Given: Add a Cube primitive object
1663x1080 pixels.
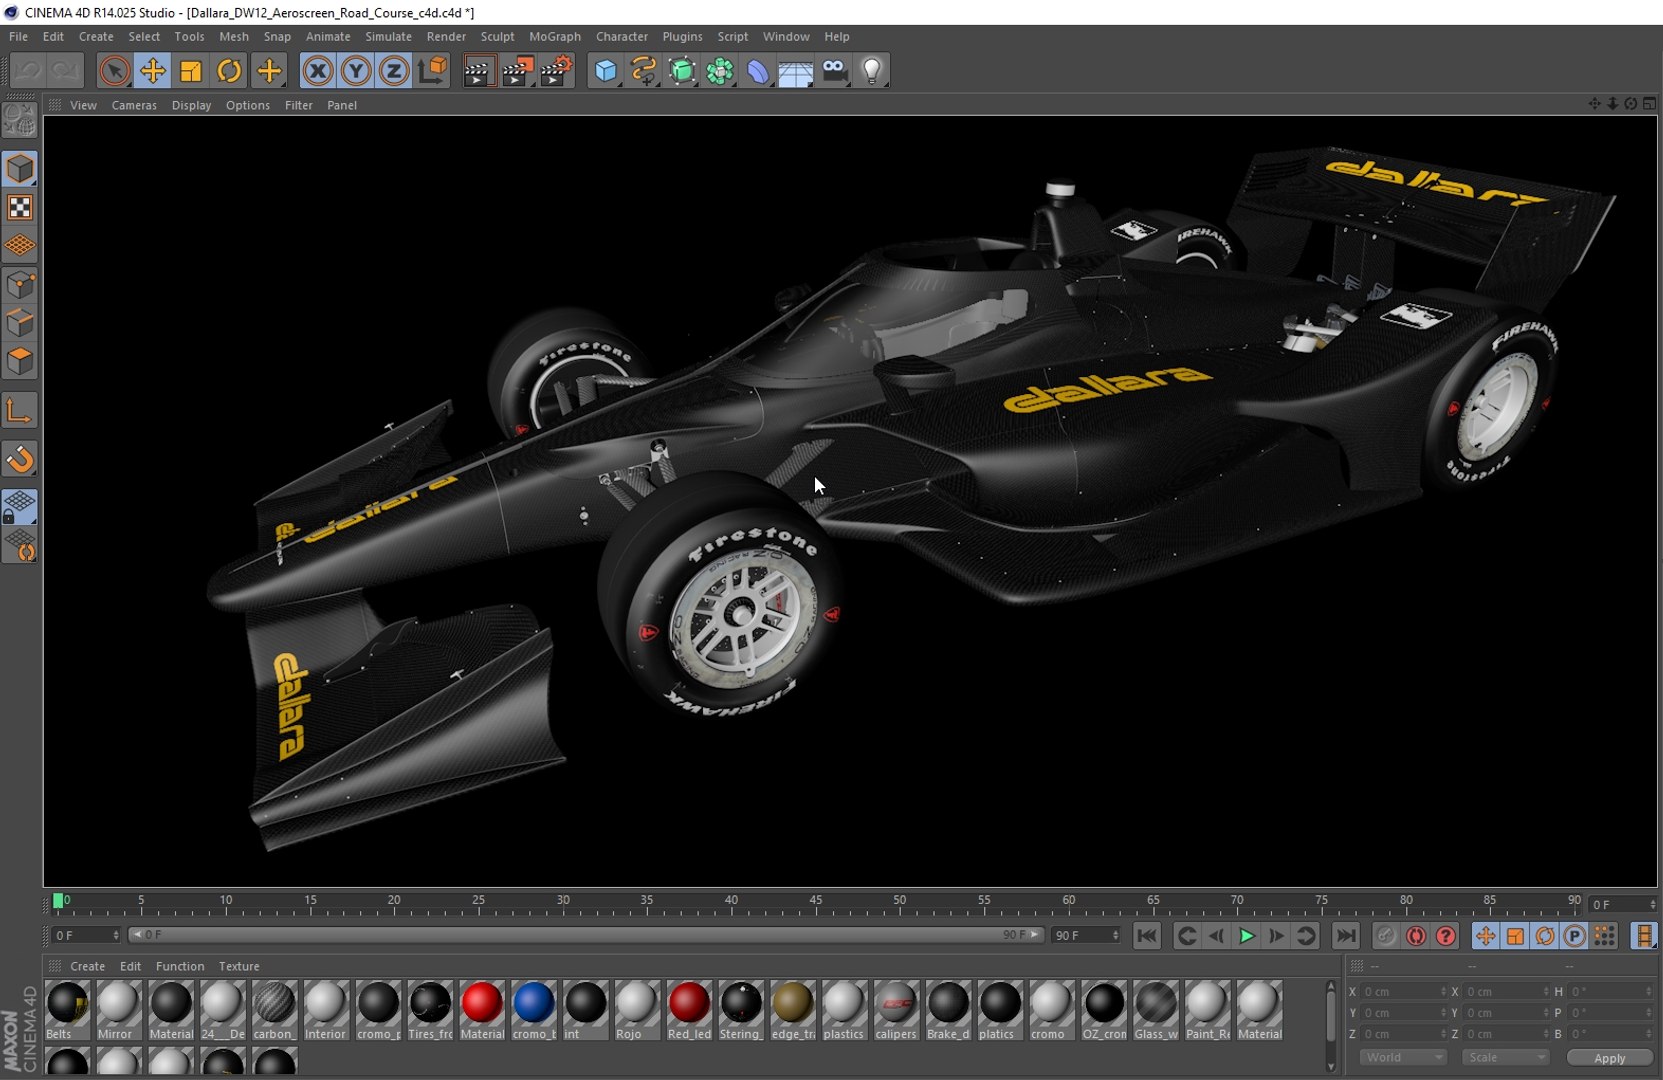Looking at the screenshot, I should click(606, 71).
